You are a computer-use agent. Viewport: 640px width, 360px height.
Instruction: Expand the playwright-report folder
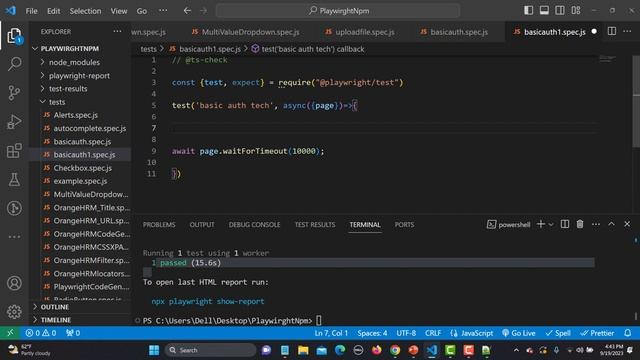[x=79, y=76]
